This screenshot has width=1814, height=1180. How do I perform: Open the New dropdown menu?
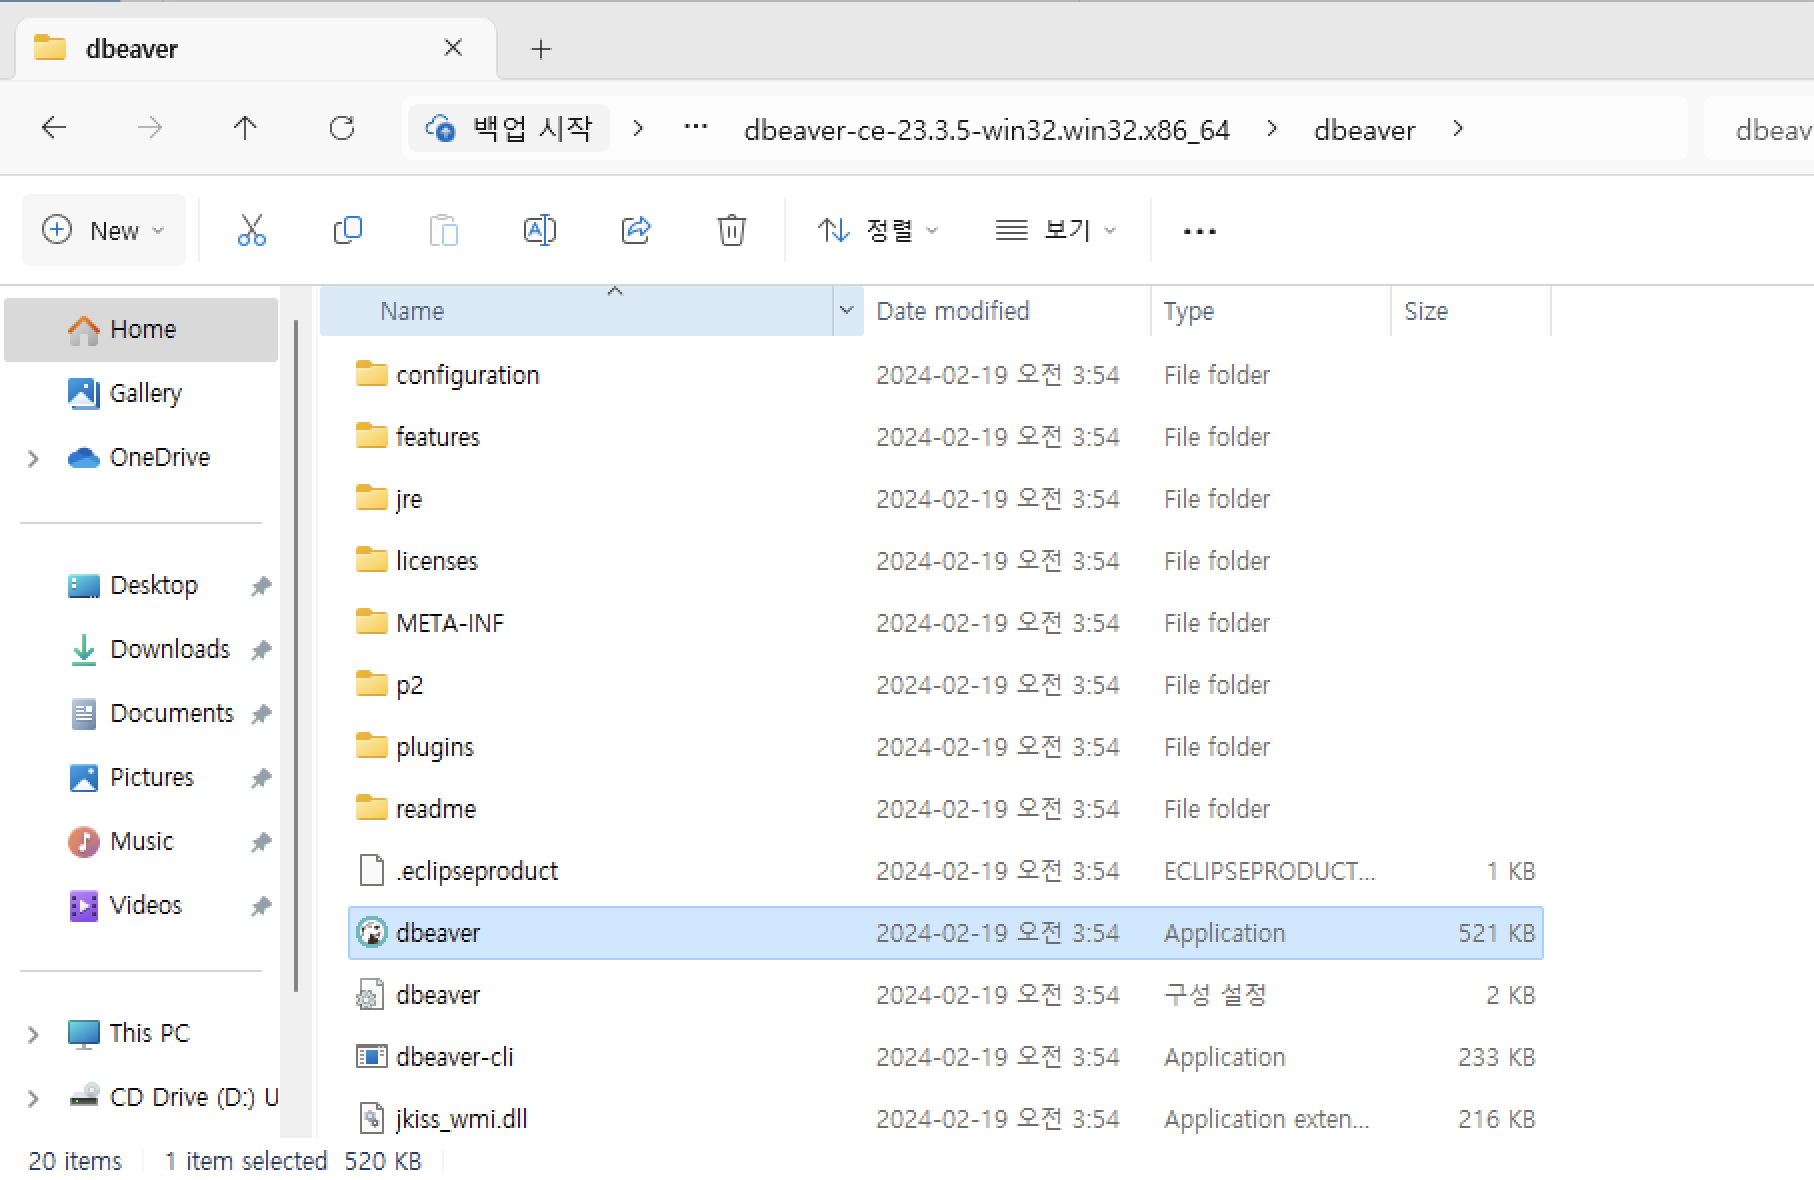click(x=103, y=230)
